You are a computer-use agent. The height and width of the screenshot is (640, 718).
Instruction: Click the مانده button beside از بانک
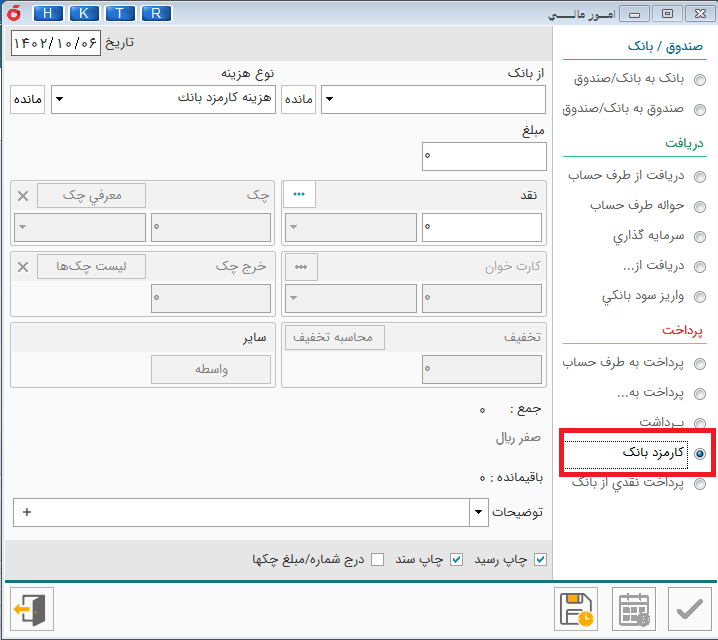coord(298,100)
